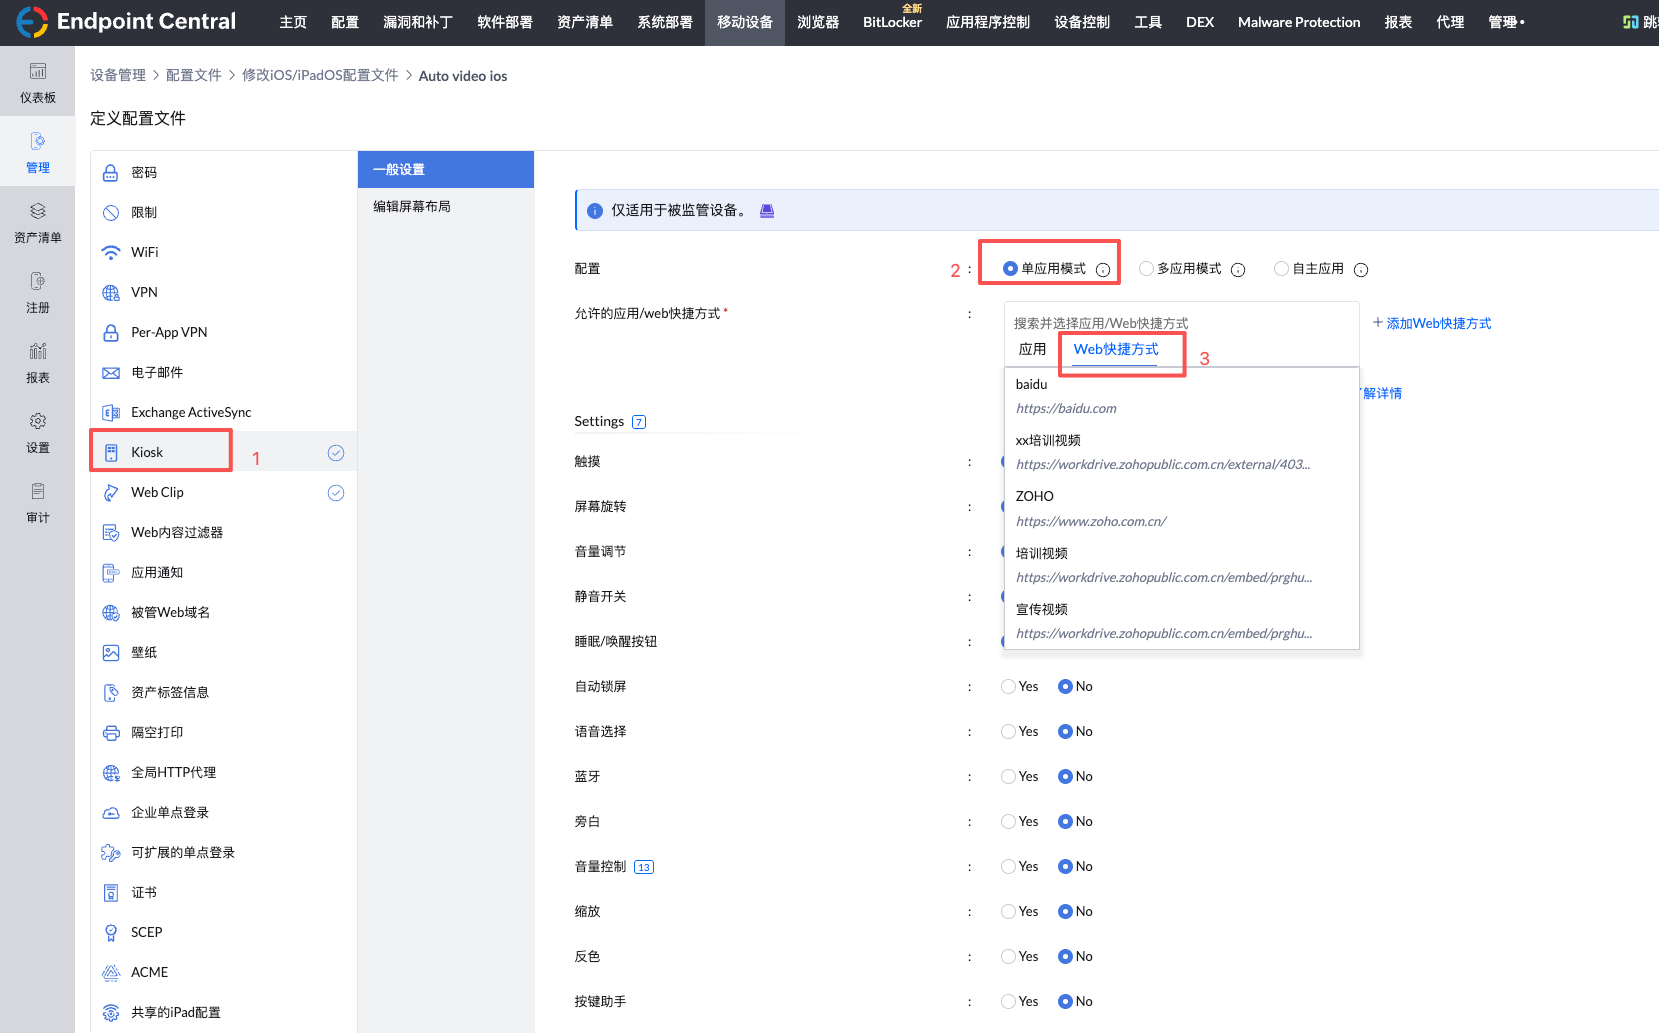The height and width of the screenshot is (1033, 1659).
Task: Open the 注册 enrollment sidebar icon
Action: click(x=37, y=292)
